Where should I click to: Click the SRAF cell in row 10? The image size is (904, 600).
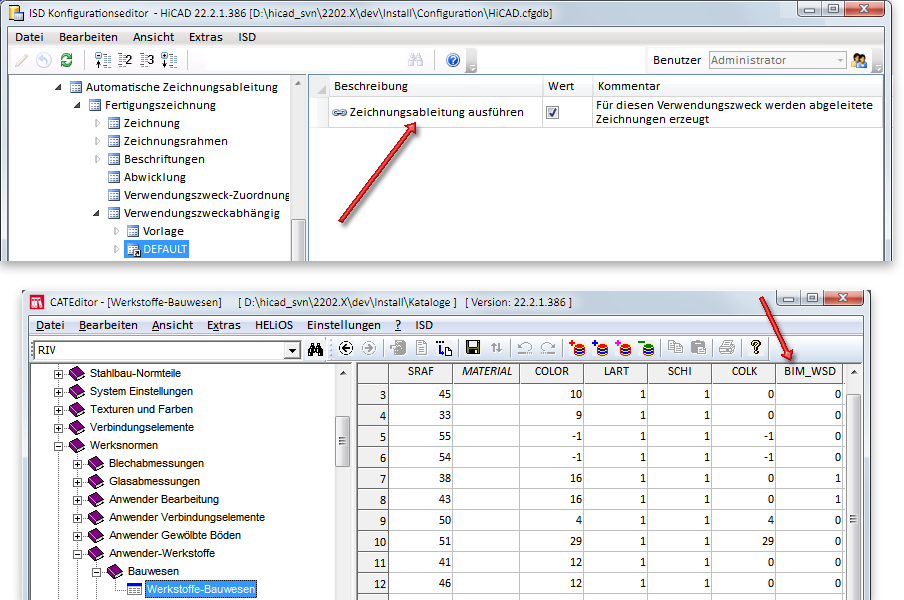(x=423, y=540)
